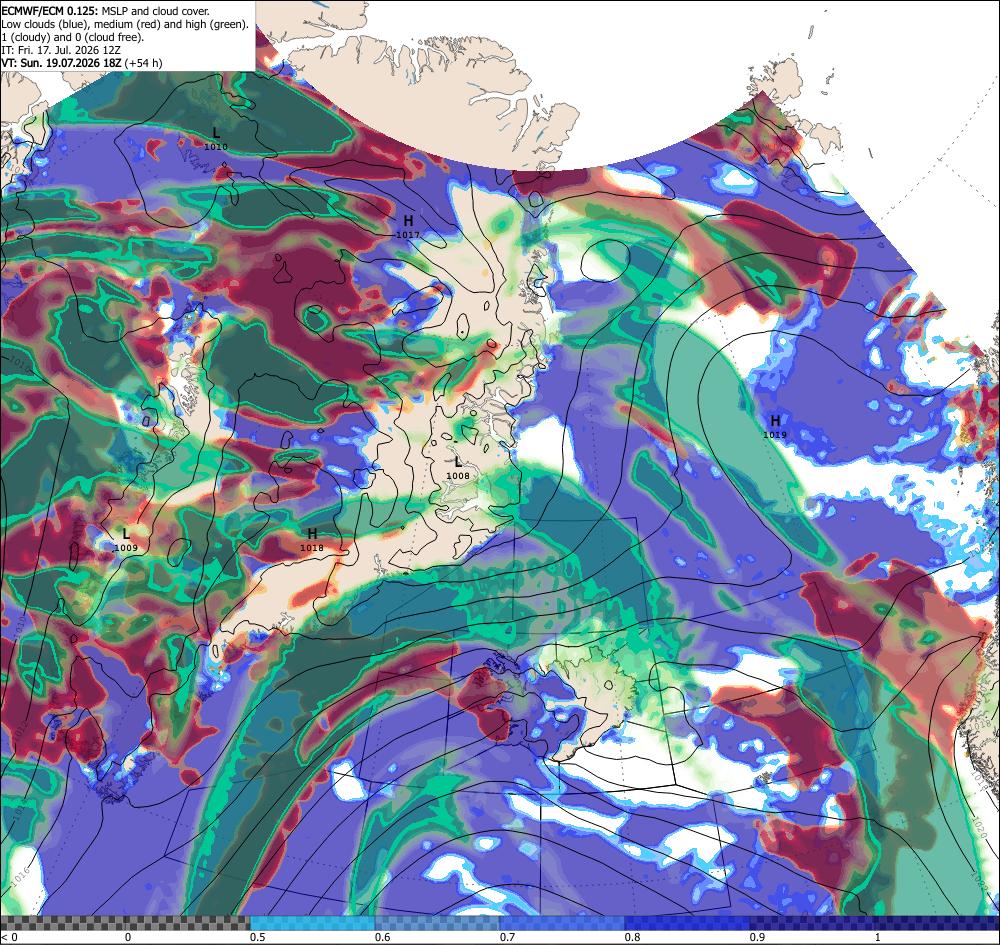The width and height of the screenshot is (1000, 945).
Task: Click the legend label '0.5'
Action: pos(257,937)
